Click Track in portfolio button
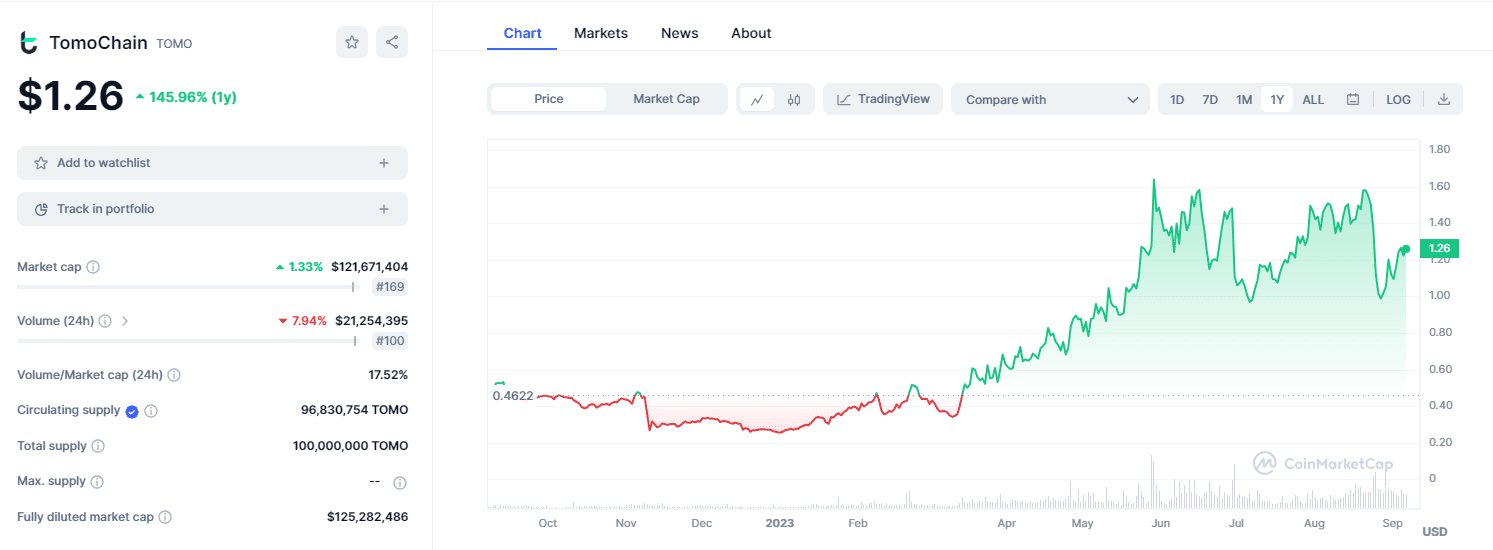Image resolution: width=1493 pixels, height=550 pixels. coord(212,209)
